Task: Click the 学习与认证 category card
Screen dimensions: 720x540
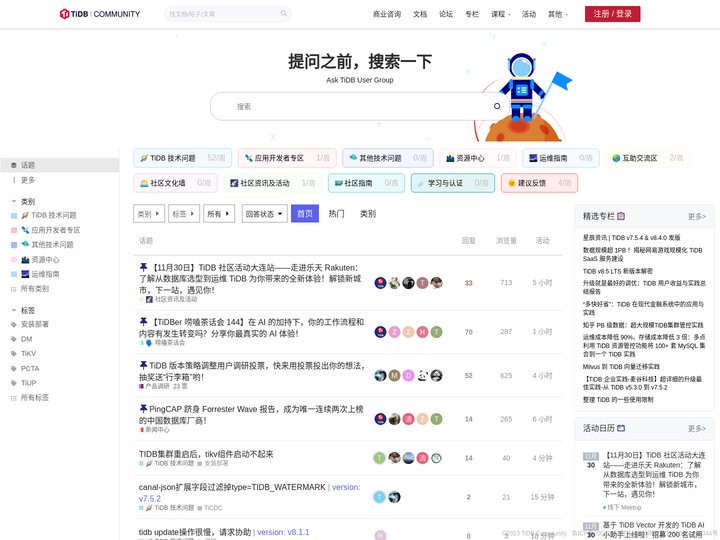Action: click(453, 183)
